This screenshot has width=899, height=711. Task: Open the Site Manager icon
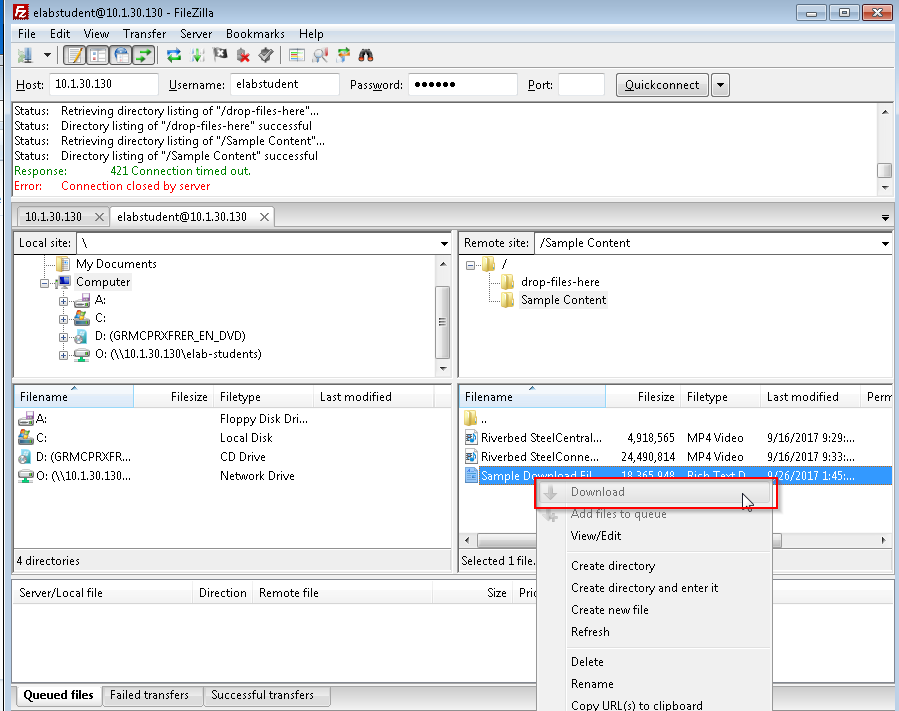[25, 56]
